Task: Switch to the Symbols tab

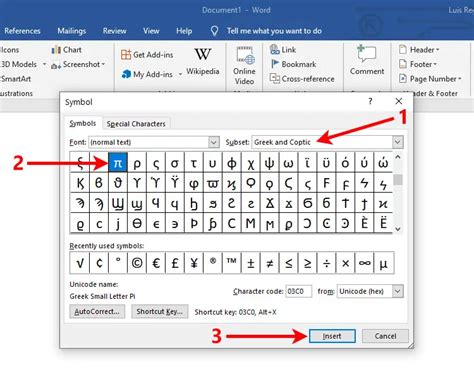Action: click(83, 124)
